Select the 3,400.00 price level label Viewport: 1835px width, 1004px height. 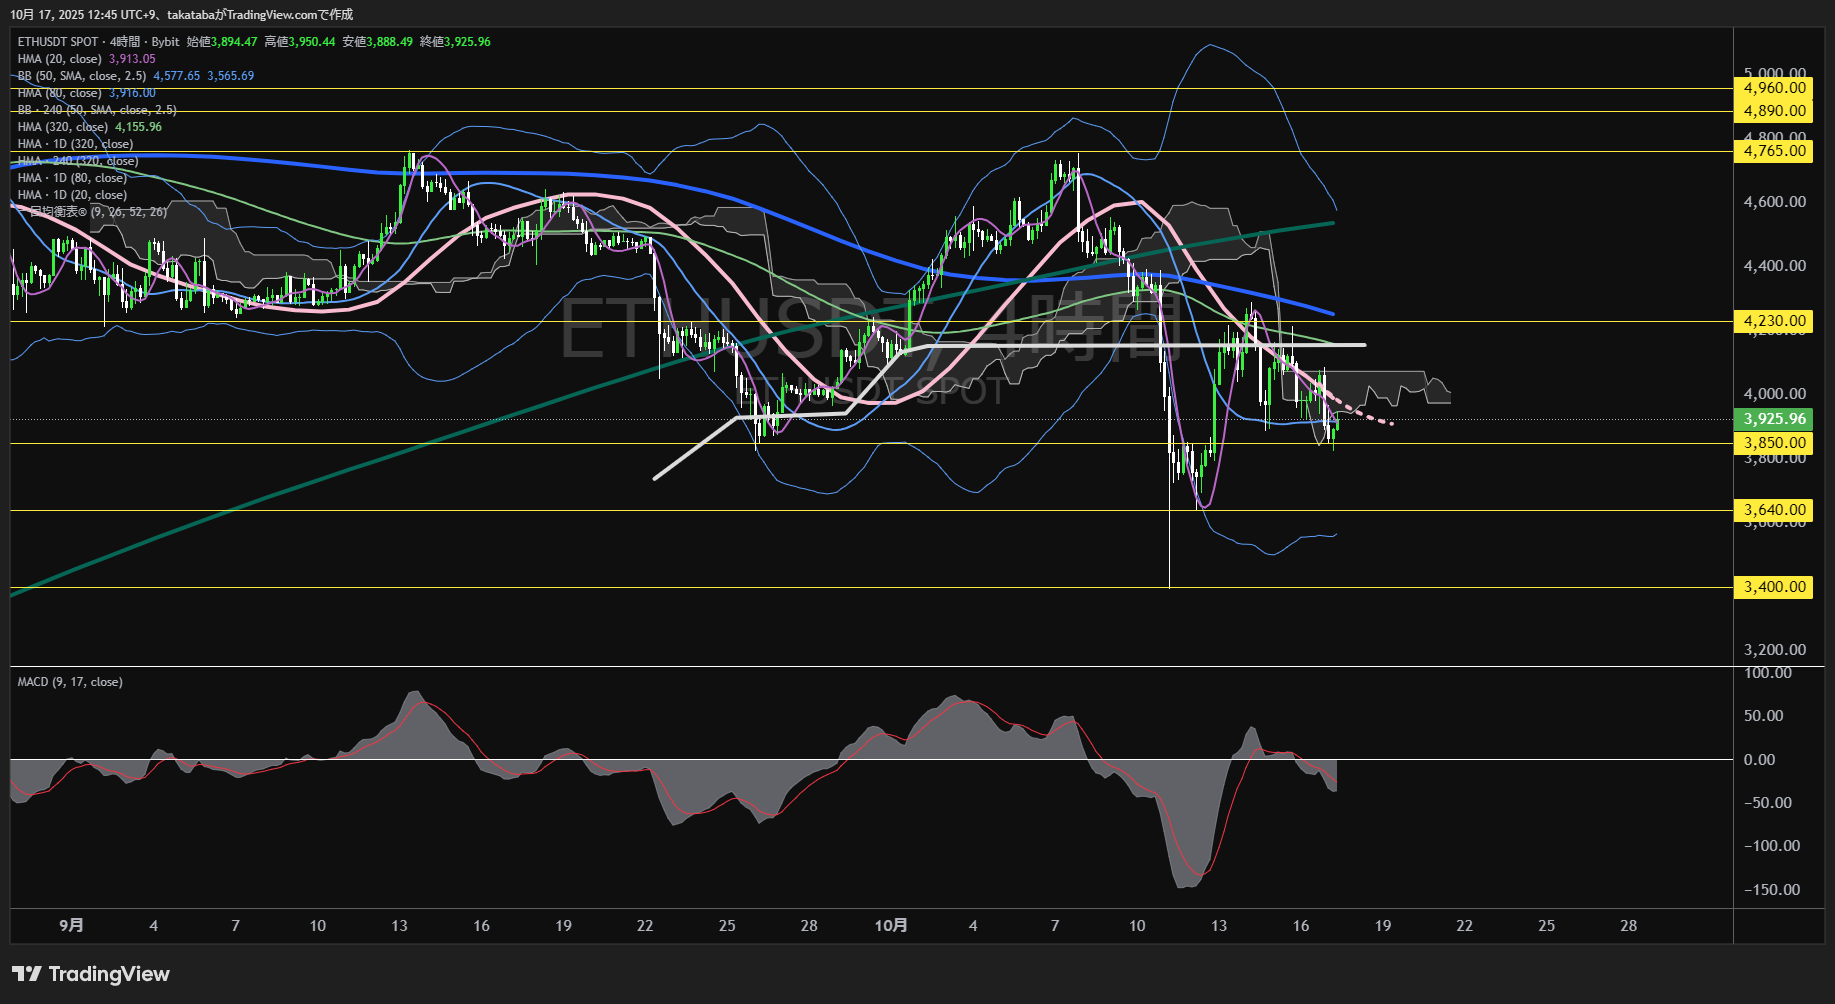point(1774,587)
